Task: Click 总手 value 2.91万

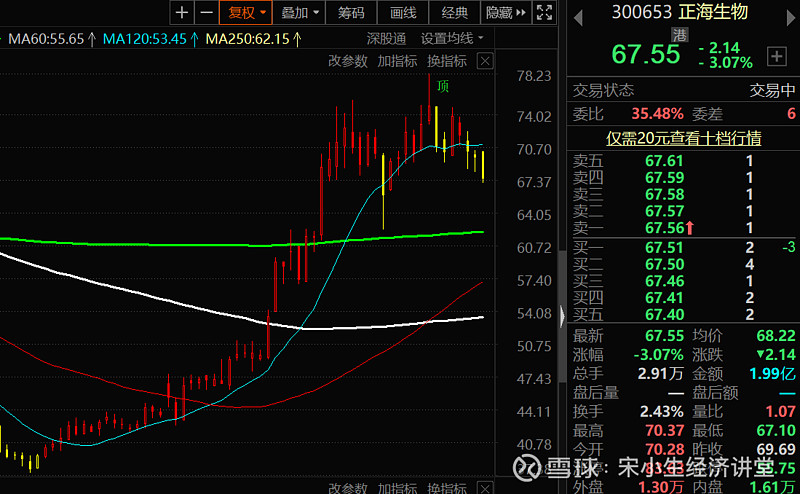Action: [x=660, y=374]
